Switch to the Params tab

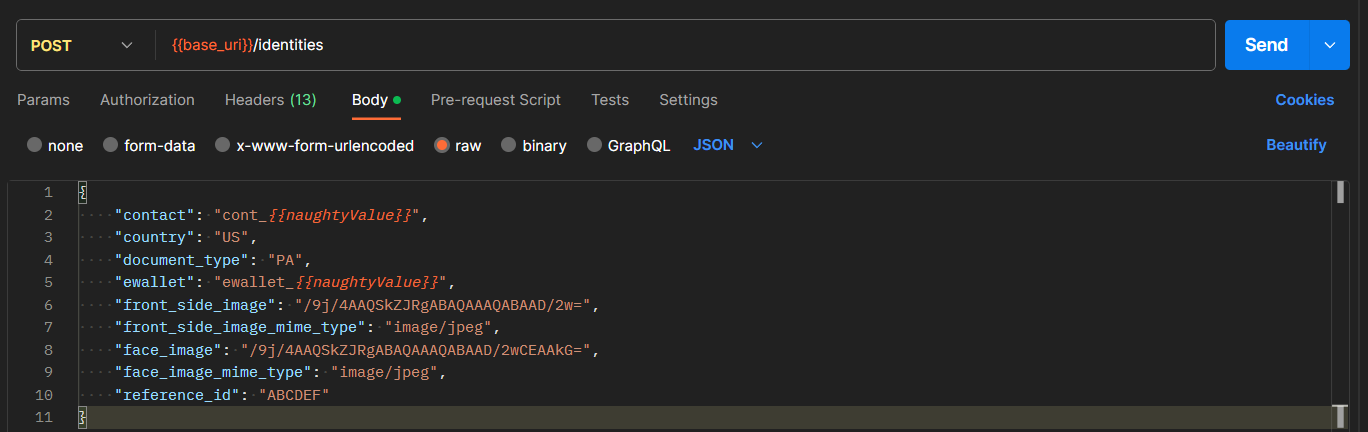[43, 100]
